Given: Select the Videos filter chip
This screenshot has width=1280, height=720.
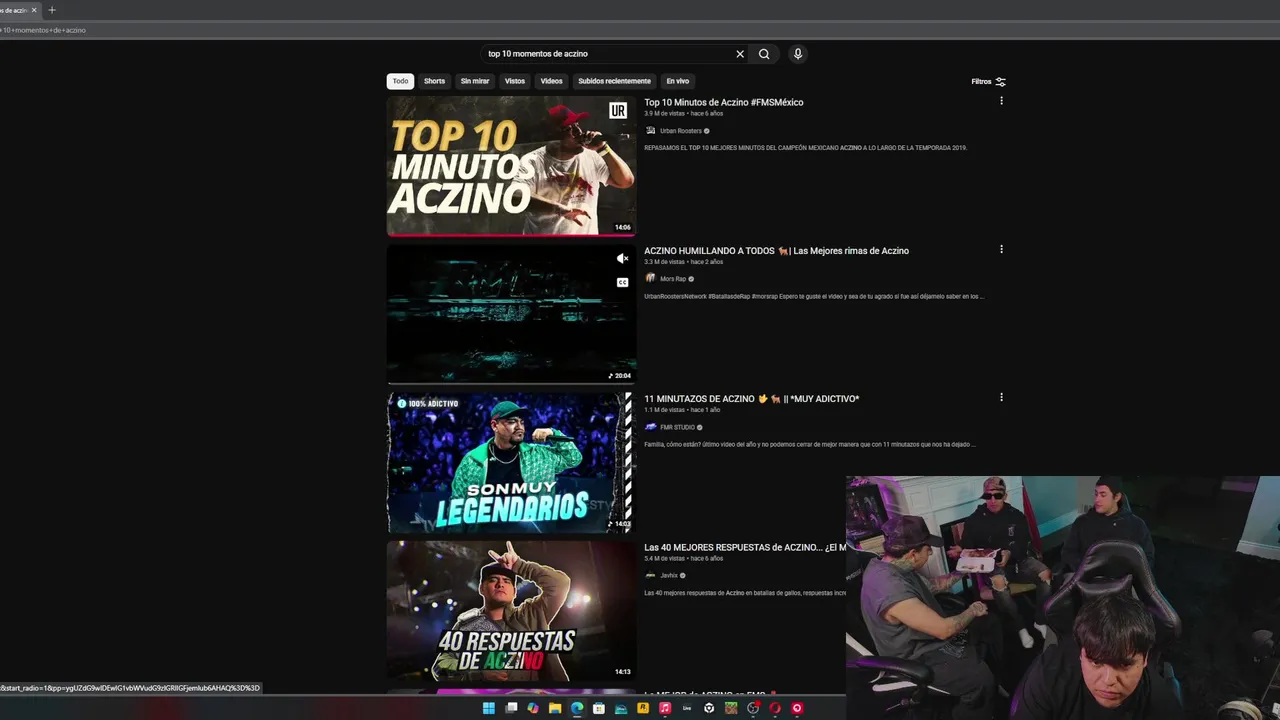Looking at the screenshot, I should tap(552, 81).
